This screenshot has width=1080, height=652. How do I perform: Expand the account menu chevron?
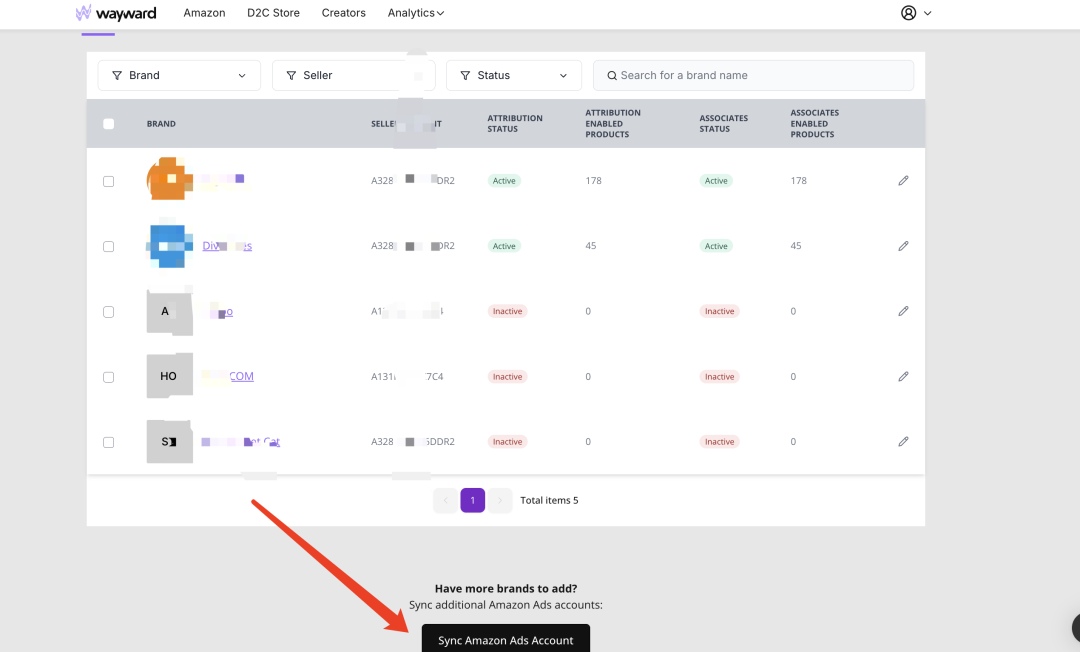click(x=928, y=13)
